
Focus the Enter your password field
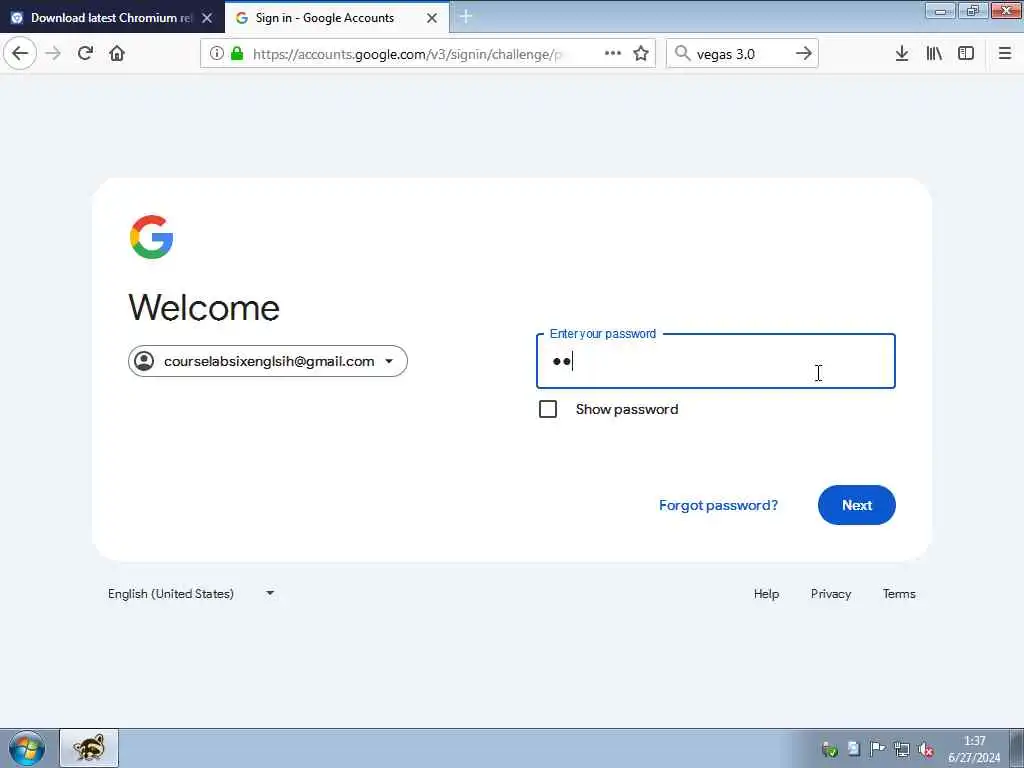click(716, 361)
